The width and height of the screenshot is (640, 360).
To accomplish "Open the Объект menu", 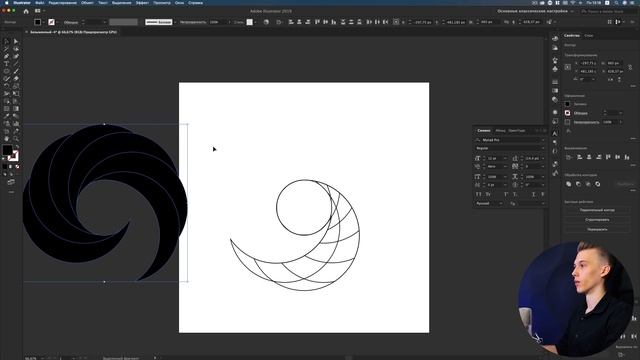I will [87, 3].
